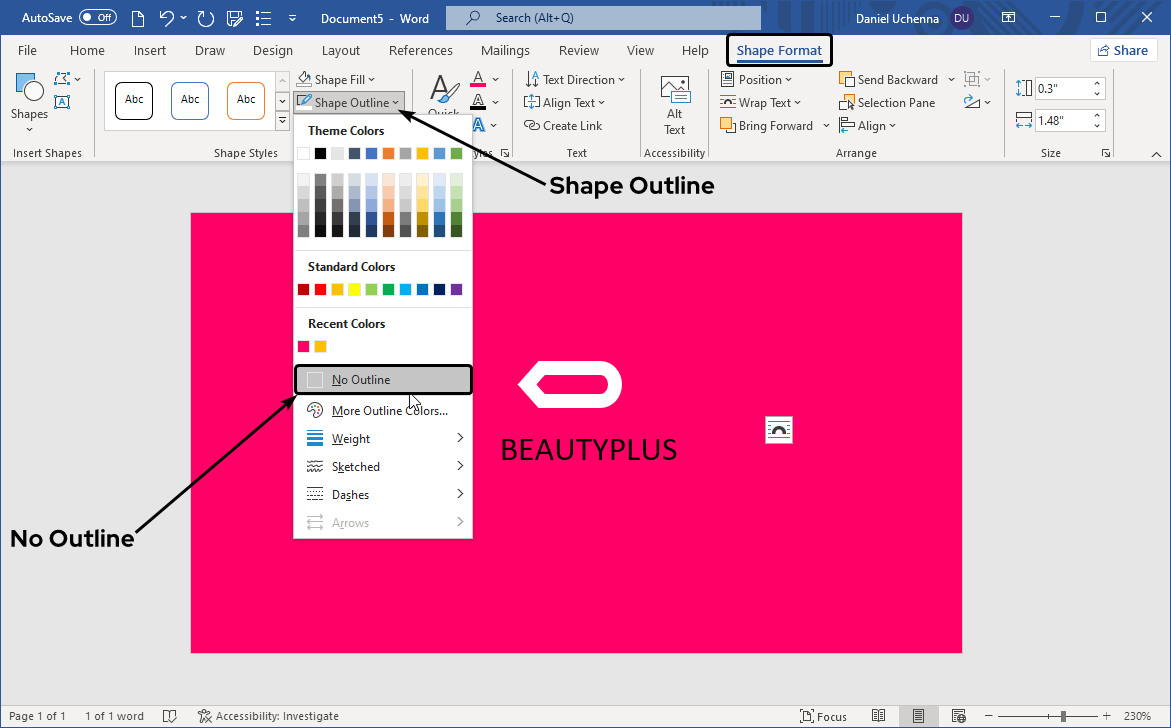Toggle Focus mode in status bar
Image resolution: width=1171 pixels, height=728 pixels.
pos(823,716)
